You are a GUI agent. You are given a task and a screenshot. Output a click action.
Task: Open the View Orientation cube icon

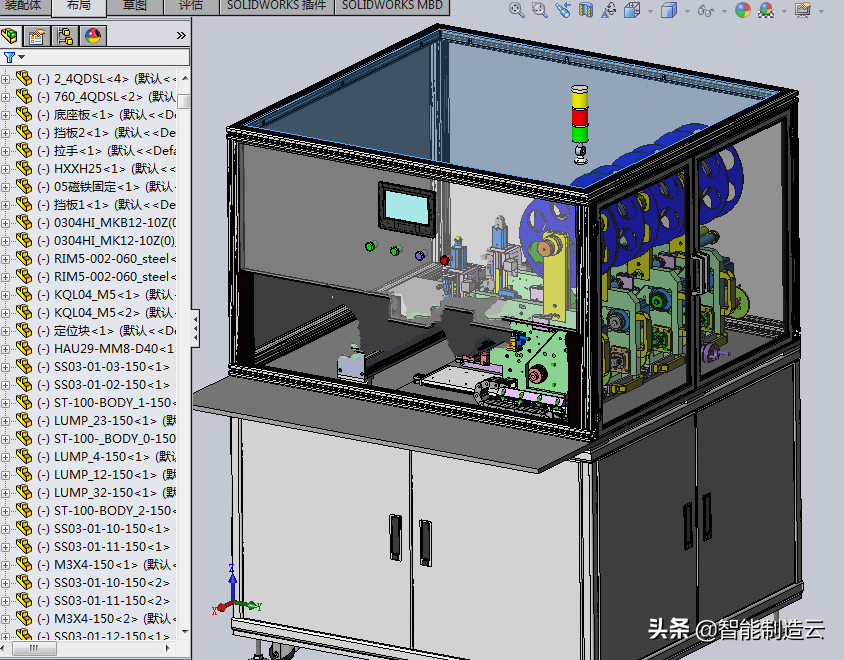[631, 10]
